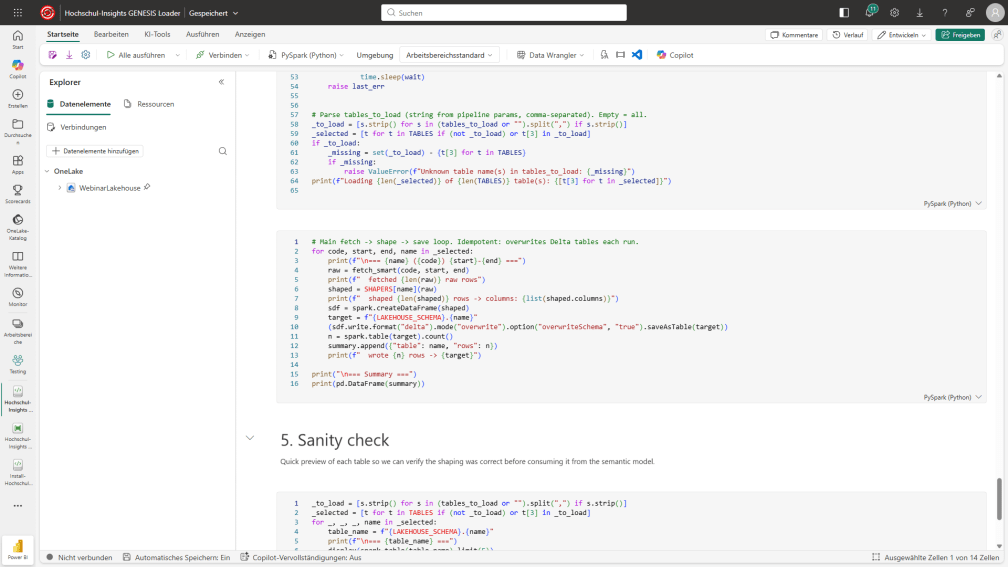Screen dimensions: 1008x567
Task: Open the Kommentare pane
Action: coord(795,35)
